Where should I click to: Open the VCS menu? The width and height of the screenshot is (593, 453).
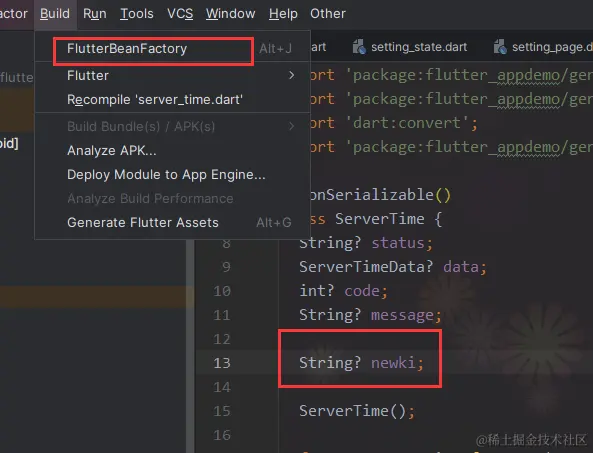(x=180, y=14)
